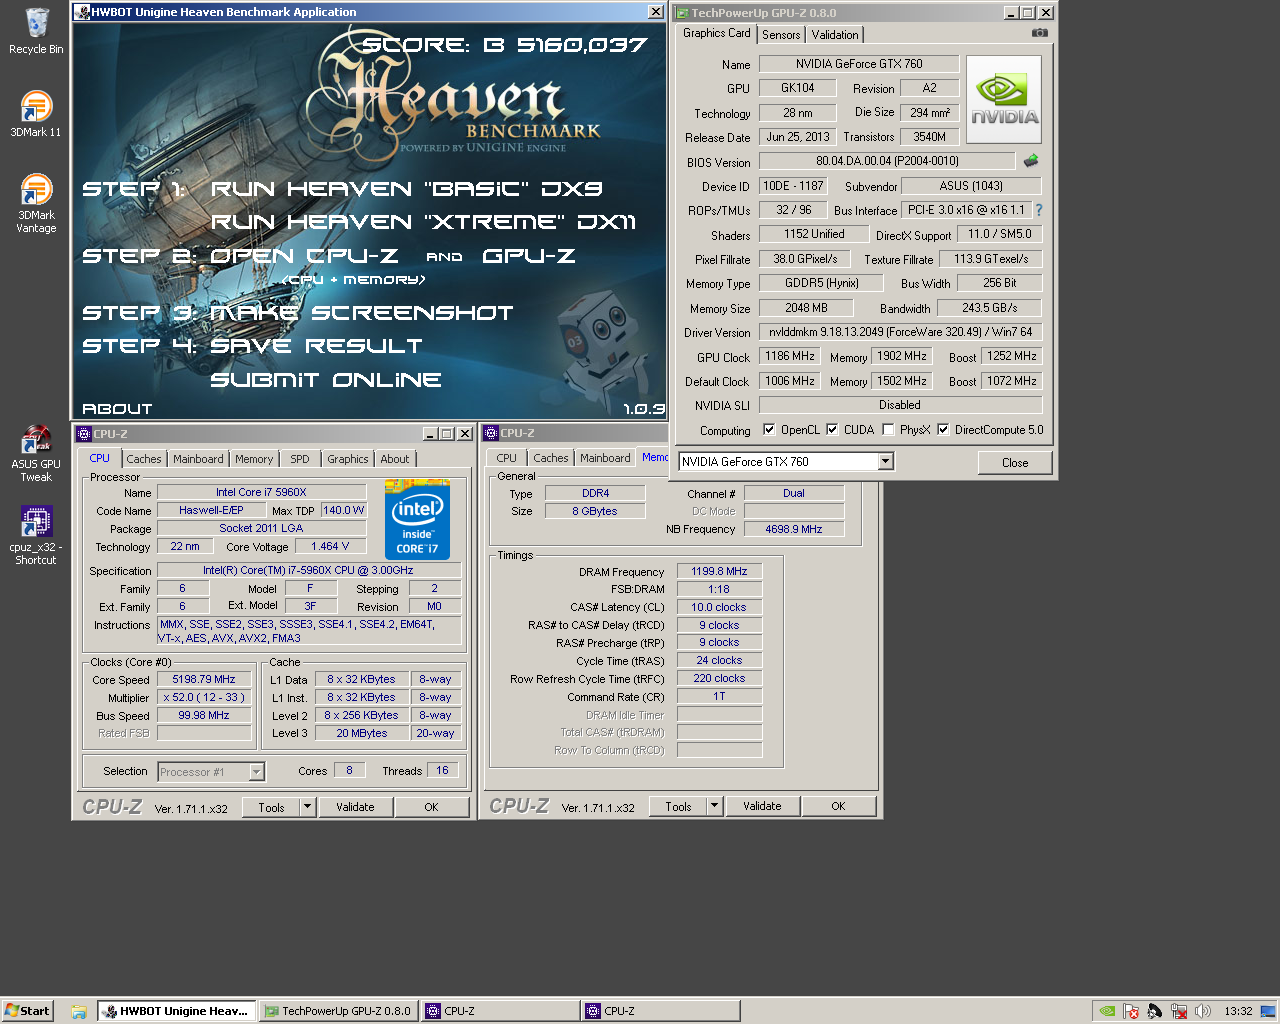Toggle the DirectCompute 5.0 checkbox
Viewport: 1280px width, 1024px height.
pos(943,430)
